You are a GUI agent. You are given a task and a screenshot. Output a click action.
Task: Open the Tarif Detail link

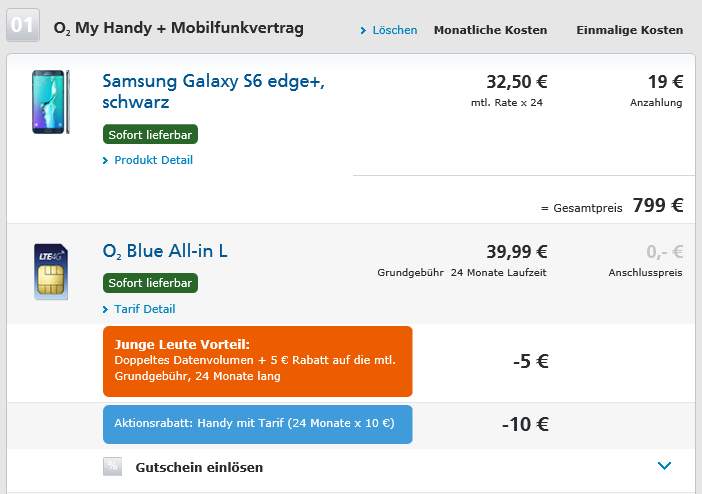(x=145, y=309)
